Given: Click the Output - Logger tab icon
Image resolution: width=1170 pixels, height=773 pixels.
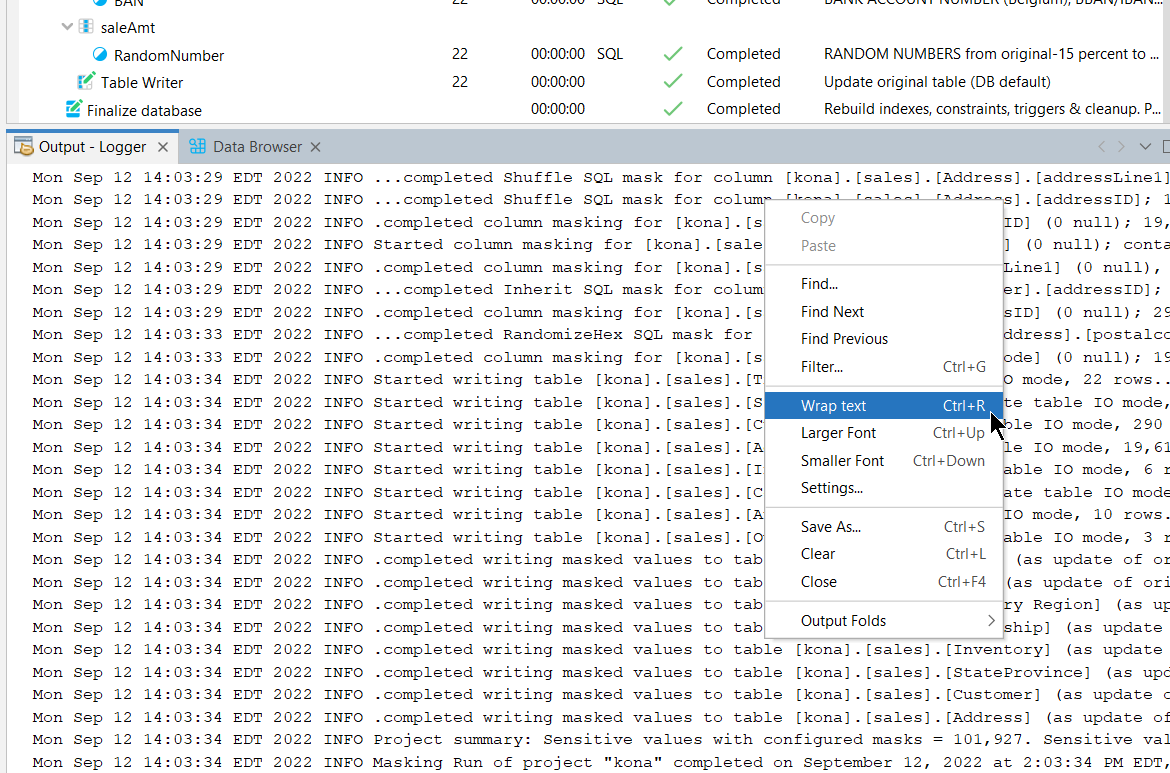Looking at the screenshot, I should (24, 147).
